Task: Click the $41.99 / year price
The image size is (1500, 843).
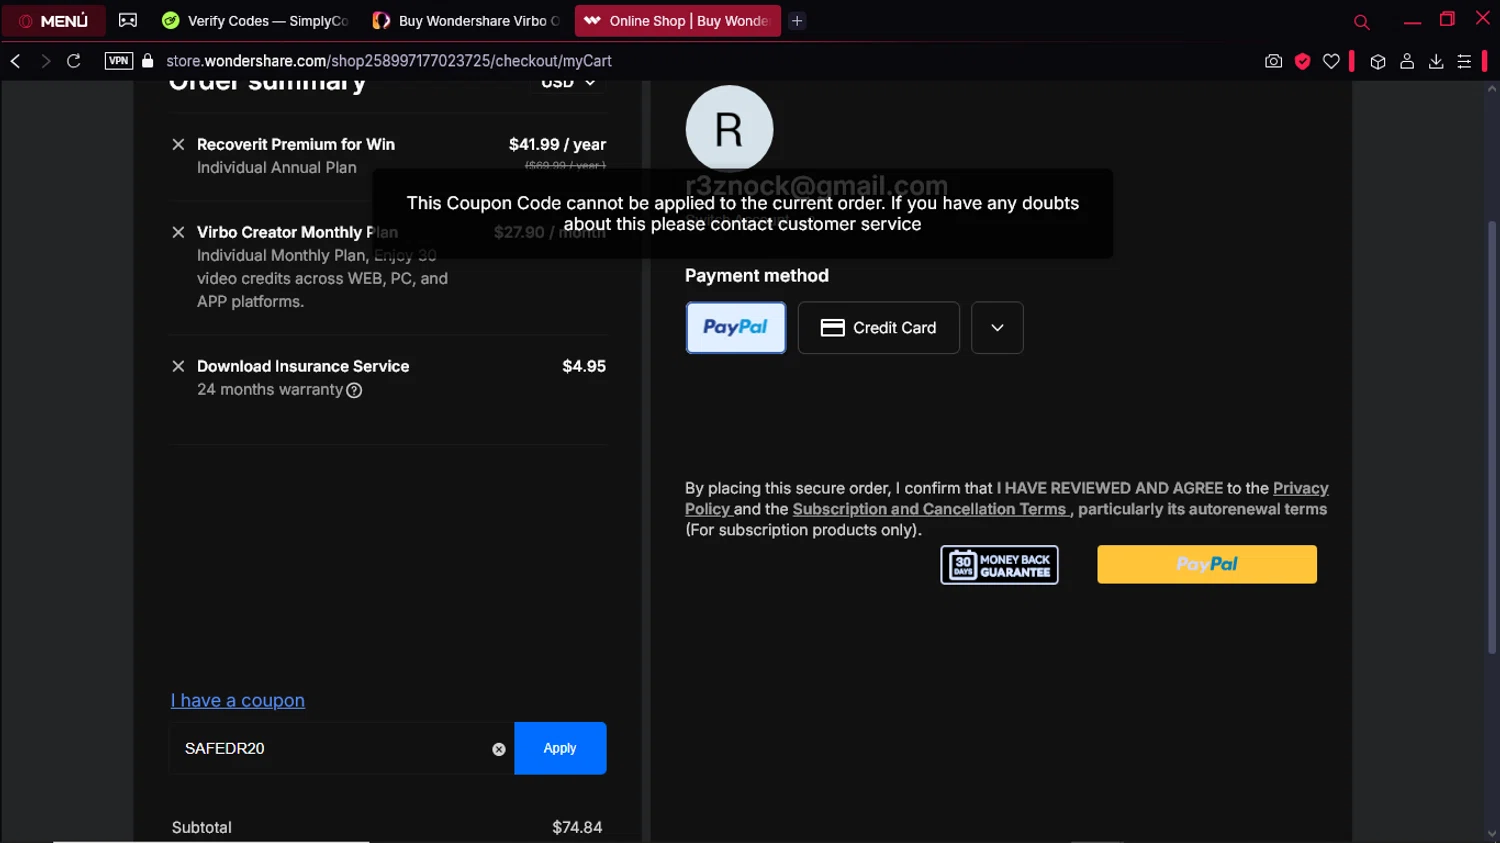Action: (x=557, y=144)
